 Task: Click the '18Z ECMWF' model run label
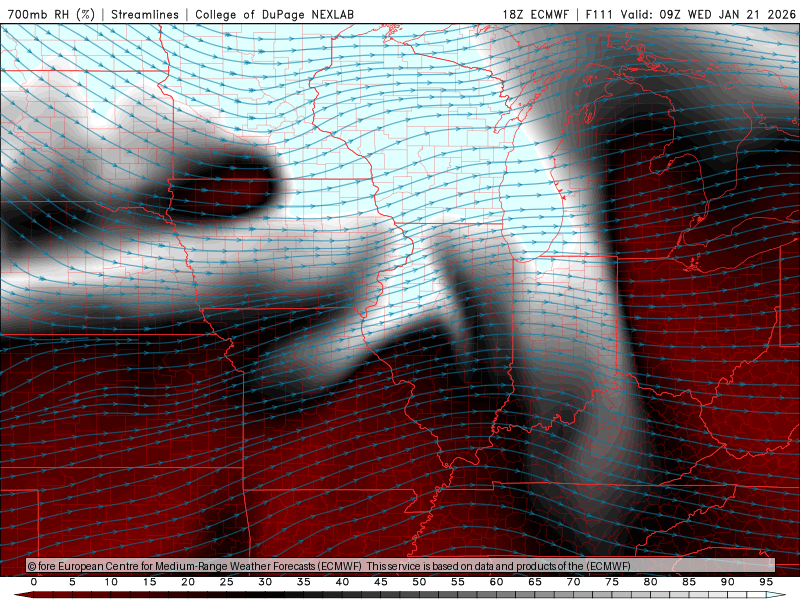coord(535,14)
